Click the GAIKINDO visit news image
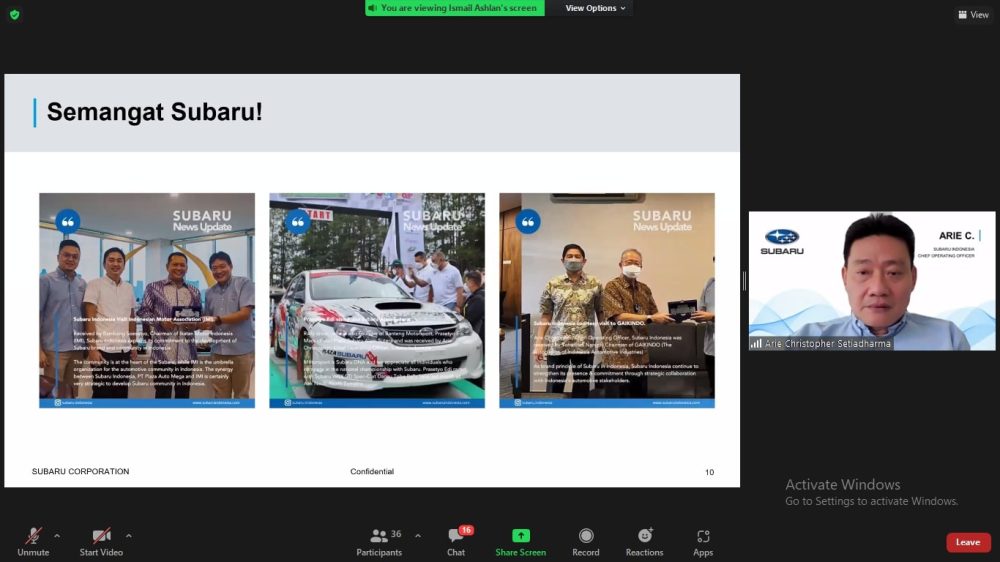This screenshot has height=562, width=1000. tap(607, 300)
